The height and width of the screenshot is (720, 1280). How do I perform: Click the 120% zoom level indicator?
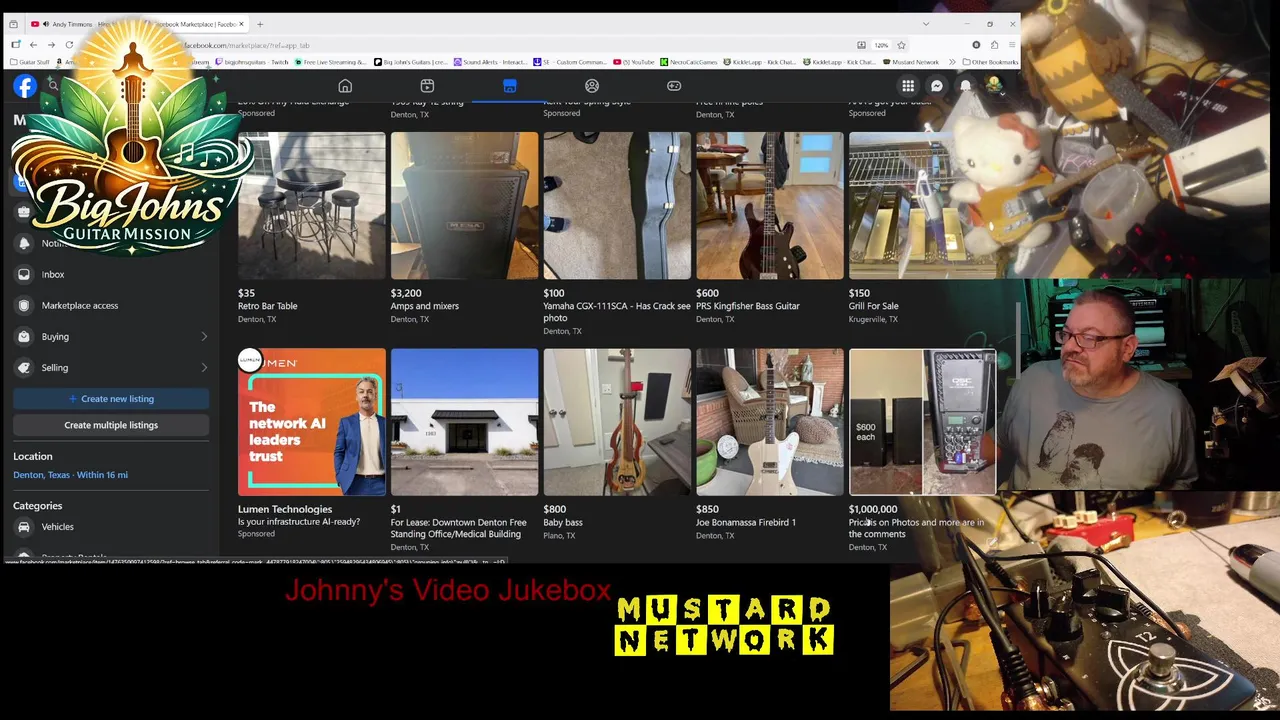tap(881, 45)
